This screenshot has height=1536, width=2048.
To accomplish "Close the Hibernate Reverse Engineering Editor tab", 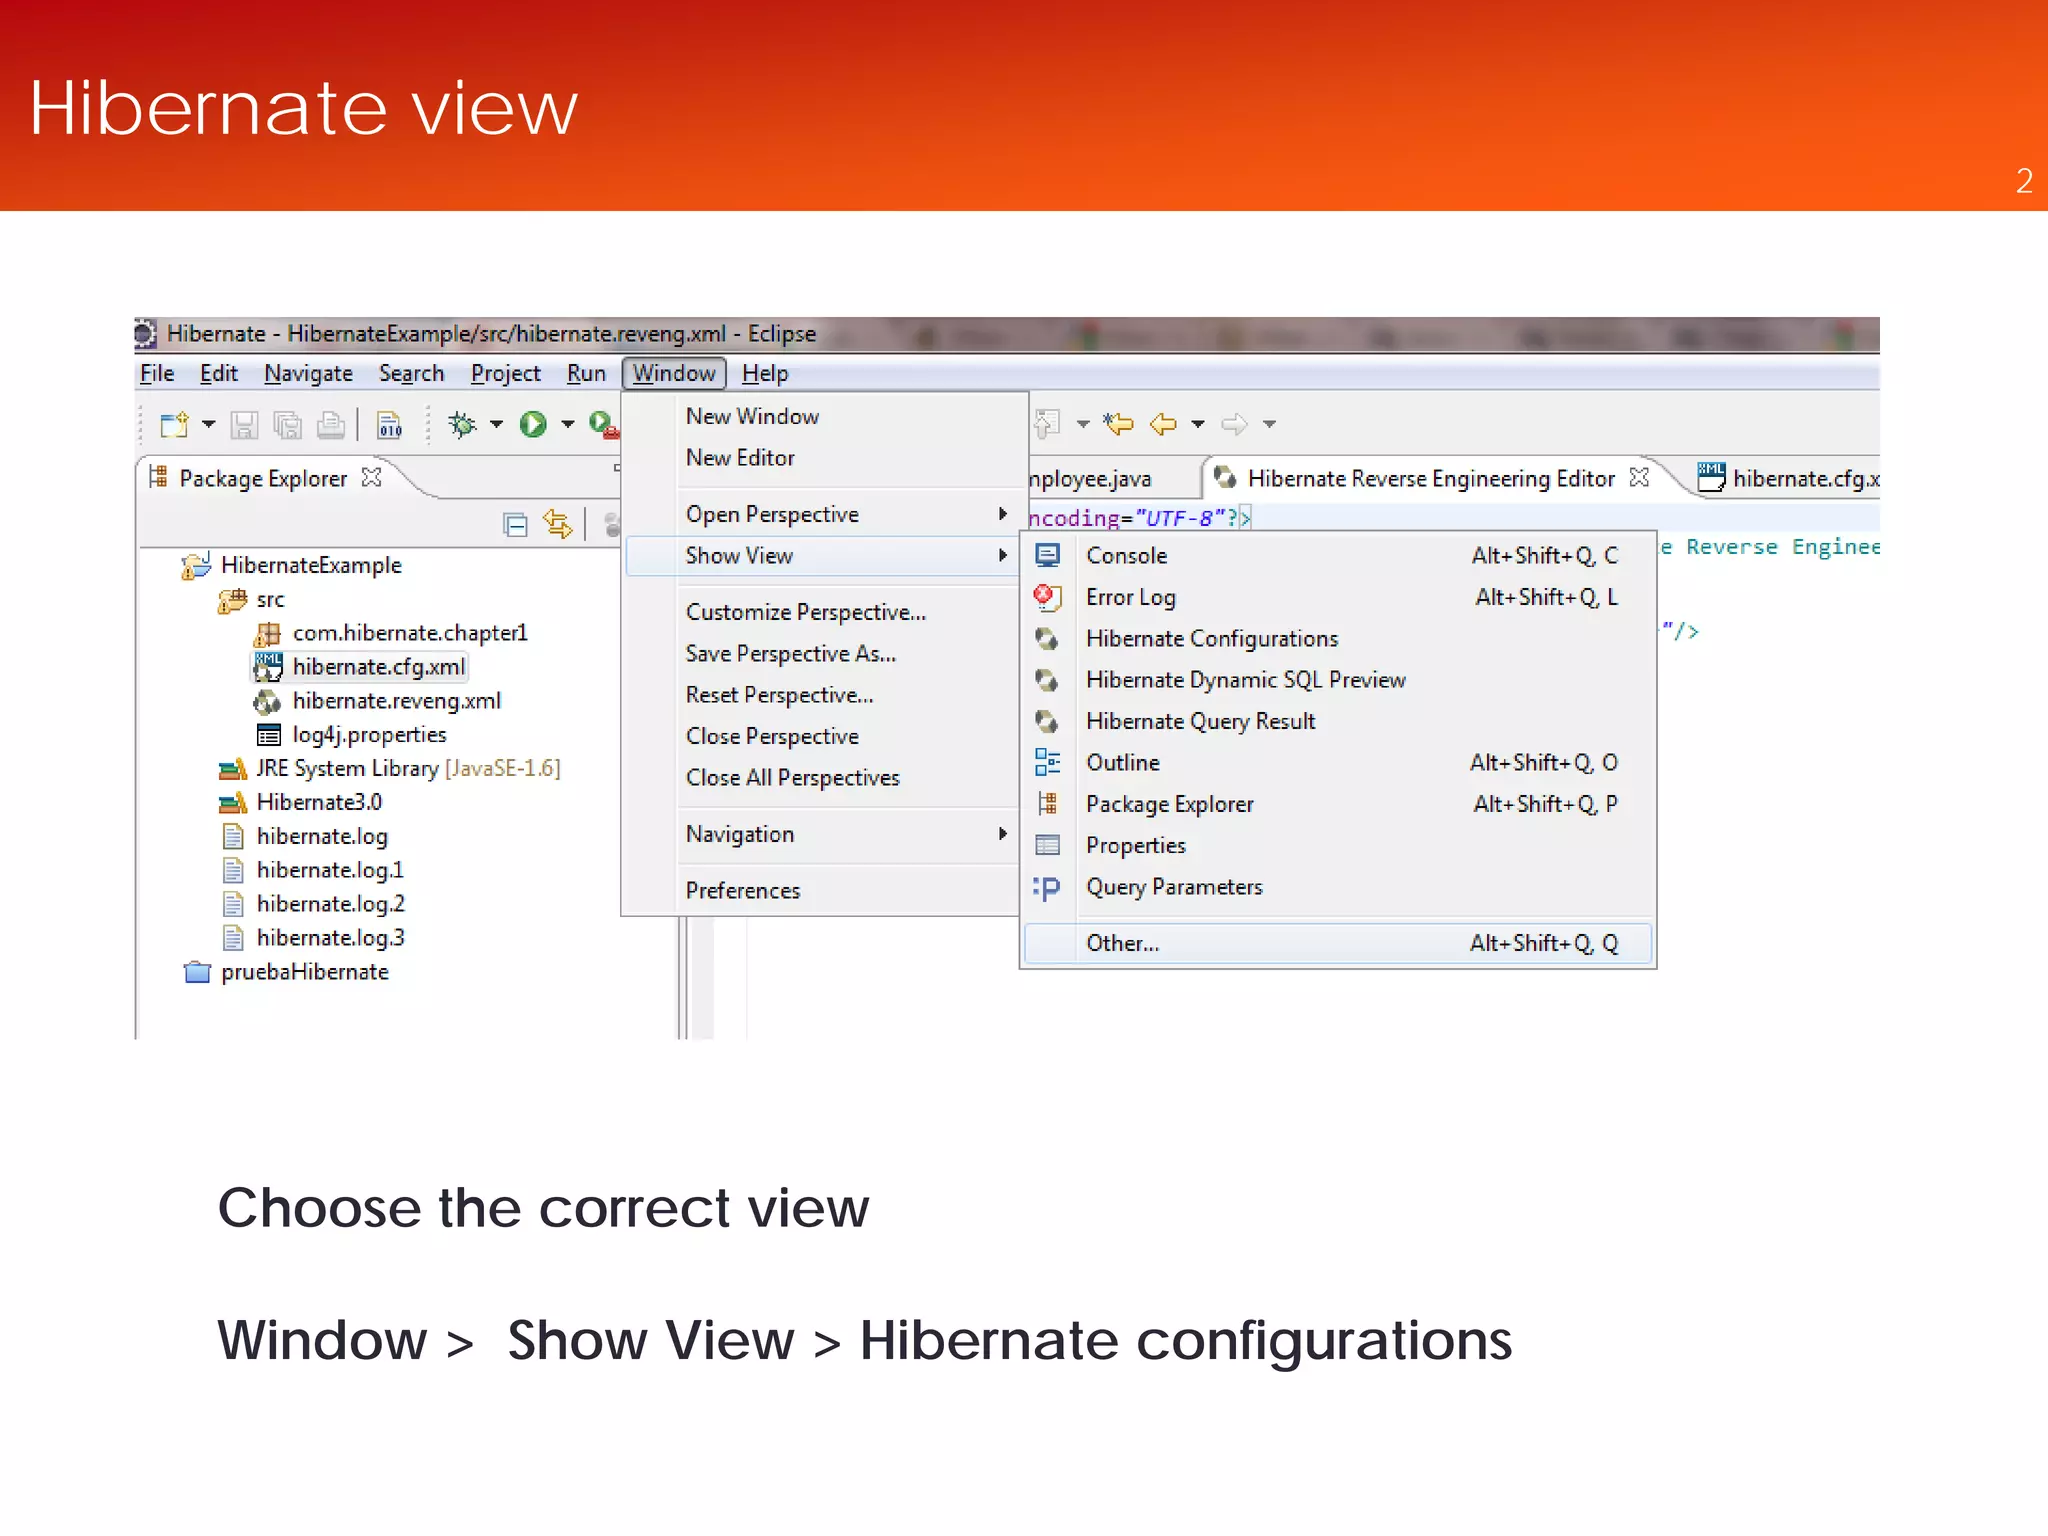I will pyautogui.click(x=1639, y=478).
